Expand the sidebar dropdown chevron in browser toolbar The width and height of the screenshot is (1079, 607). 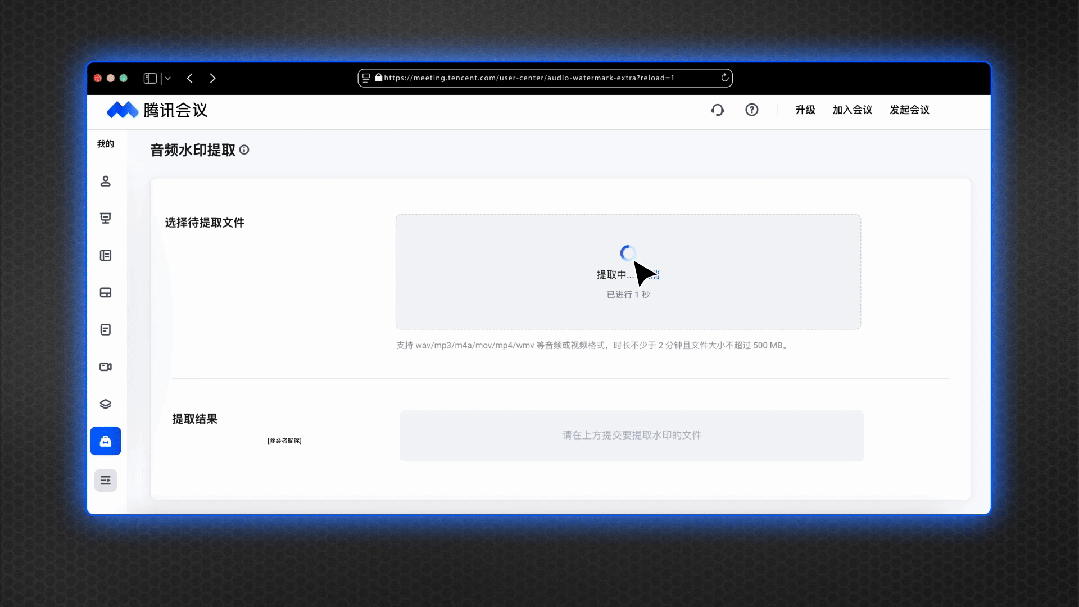pyautogui.click(x=167, y=78)
